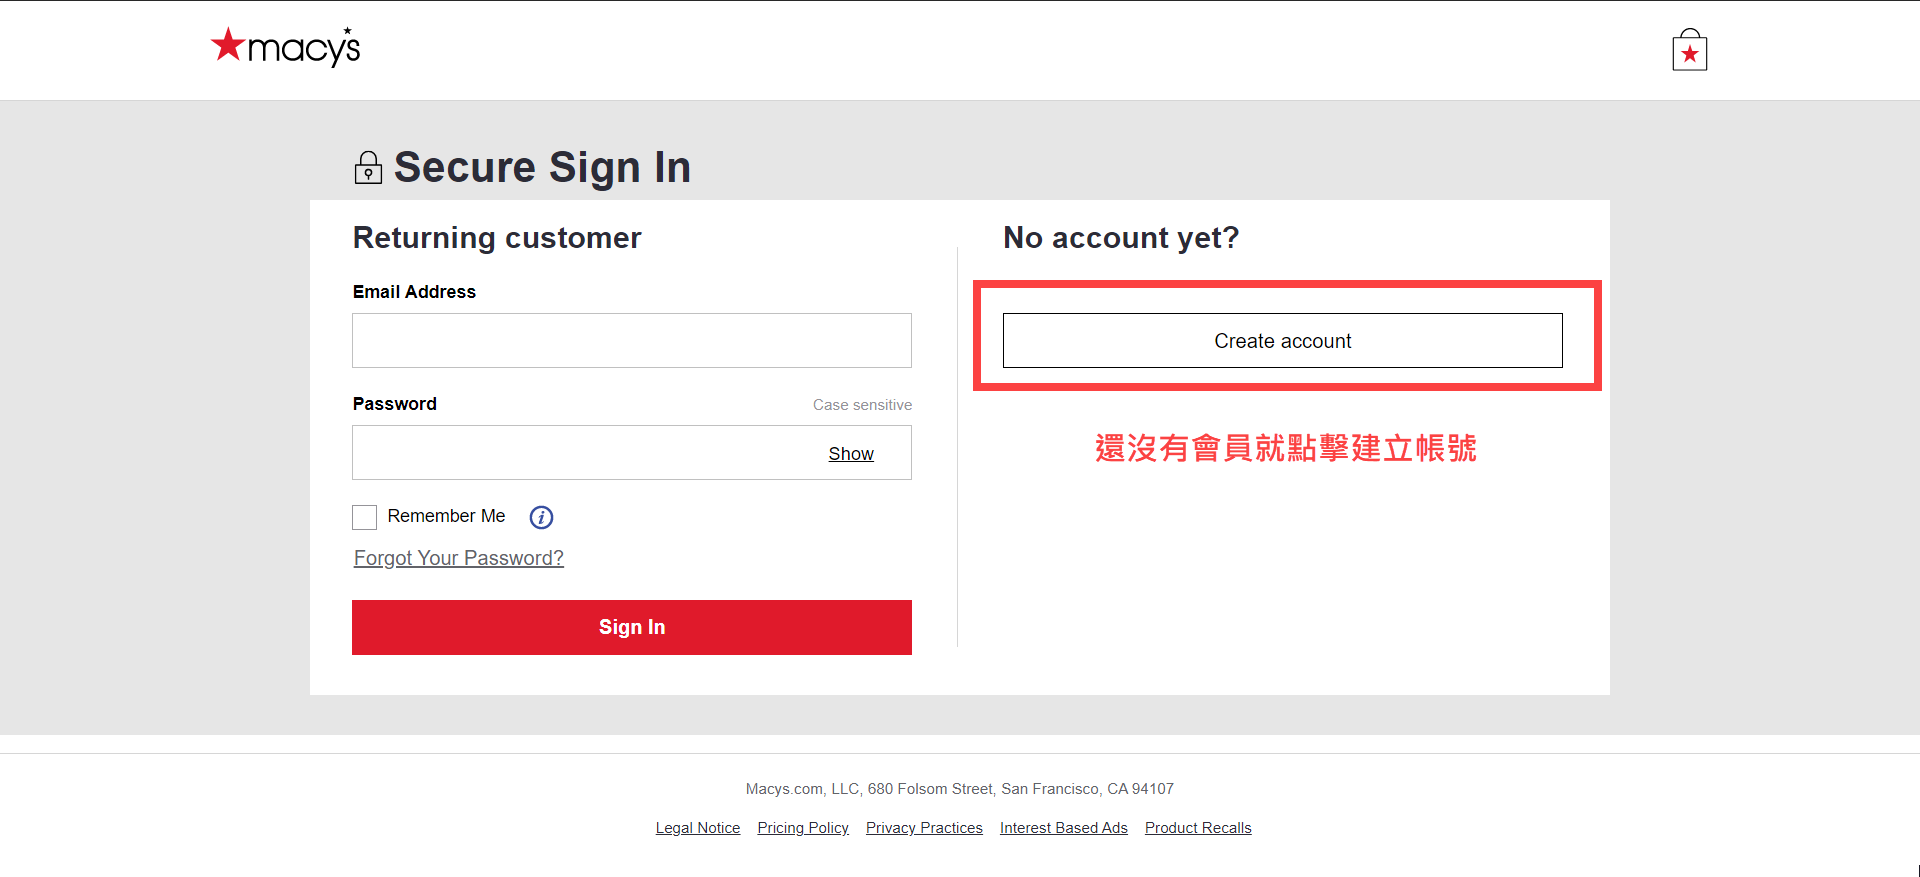This screenshot has width=1920, height=877.
Task: Click the Email Address field label
Action: pos(414,292)
